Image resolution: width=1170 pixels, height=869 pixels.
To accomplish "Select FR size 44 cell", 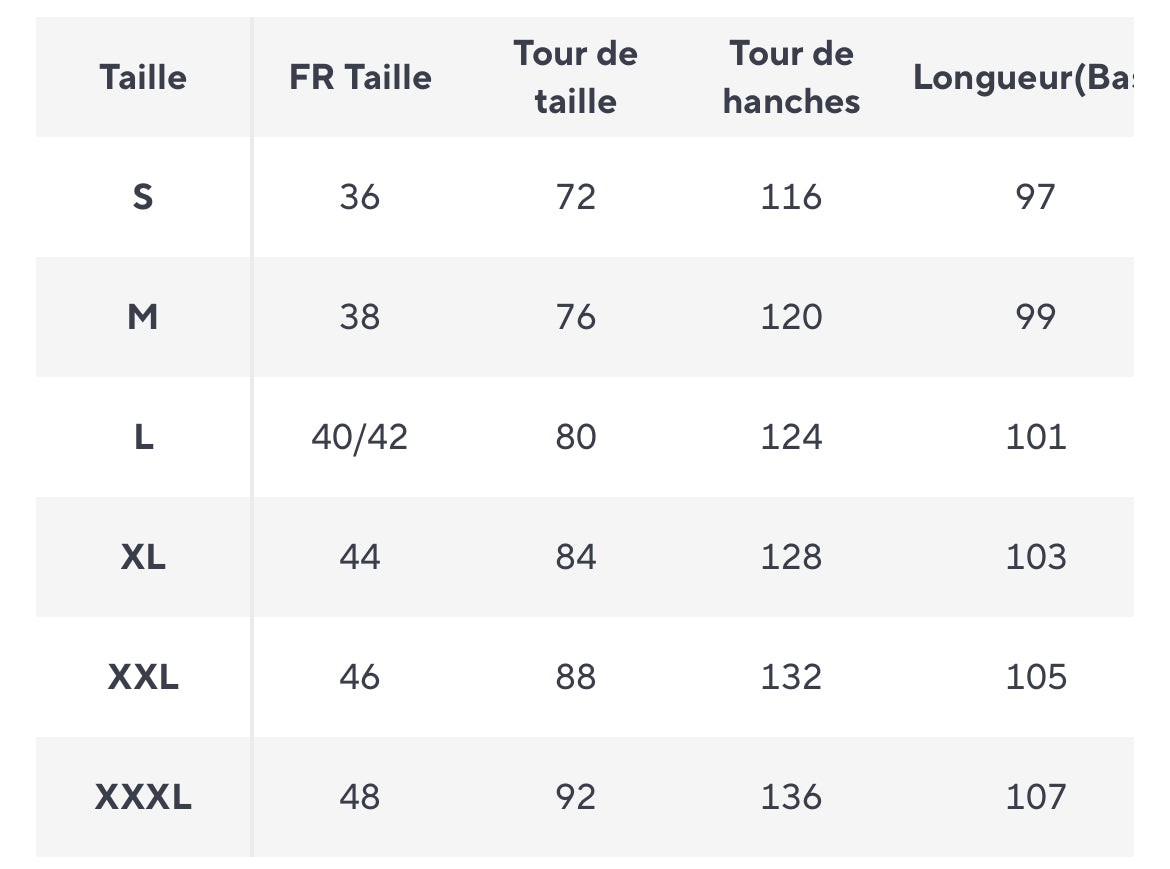I will (360, 557).
